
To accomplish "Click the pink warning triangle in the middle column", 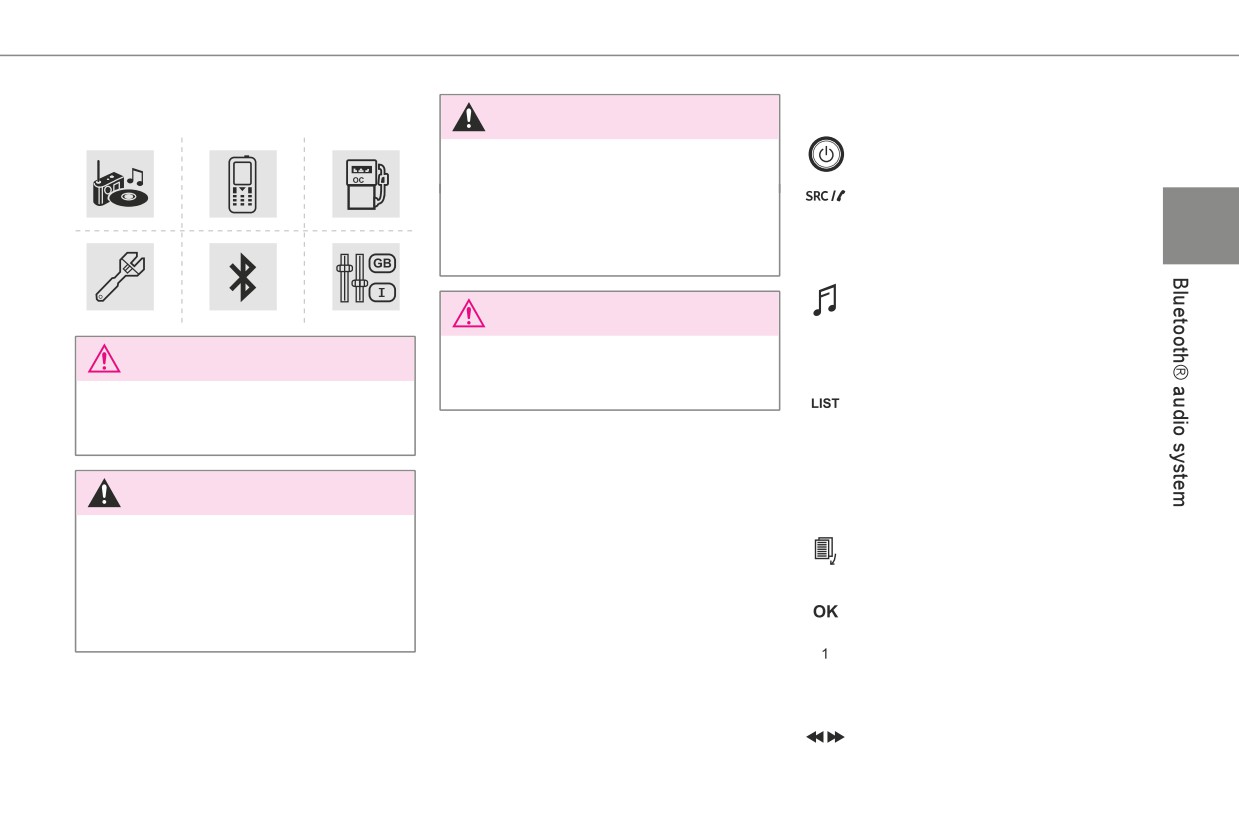I will point(468,314).
